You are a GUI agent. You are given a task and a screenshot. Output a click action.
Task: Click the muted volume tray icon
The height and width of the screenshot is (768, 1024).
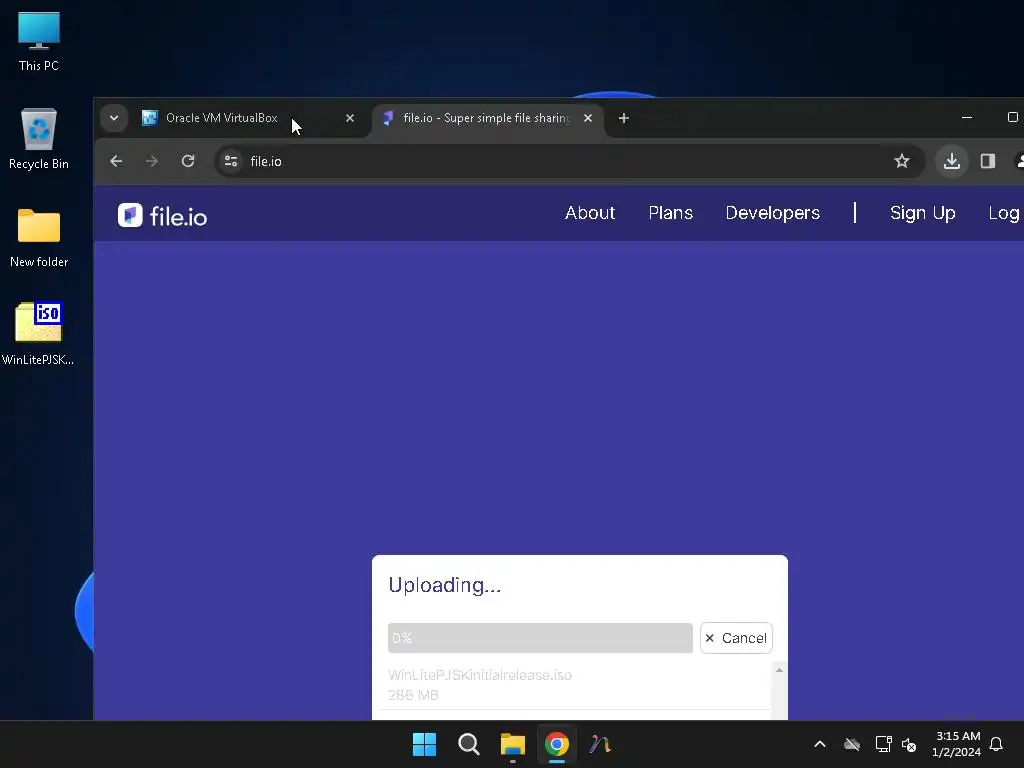pos(909,744)
